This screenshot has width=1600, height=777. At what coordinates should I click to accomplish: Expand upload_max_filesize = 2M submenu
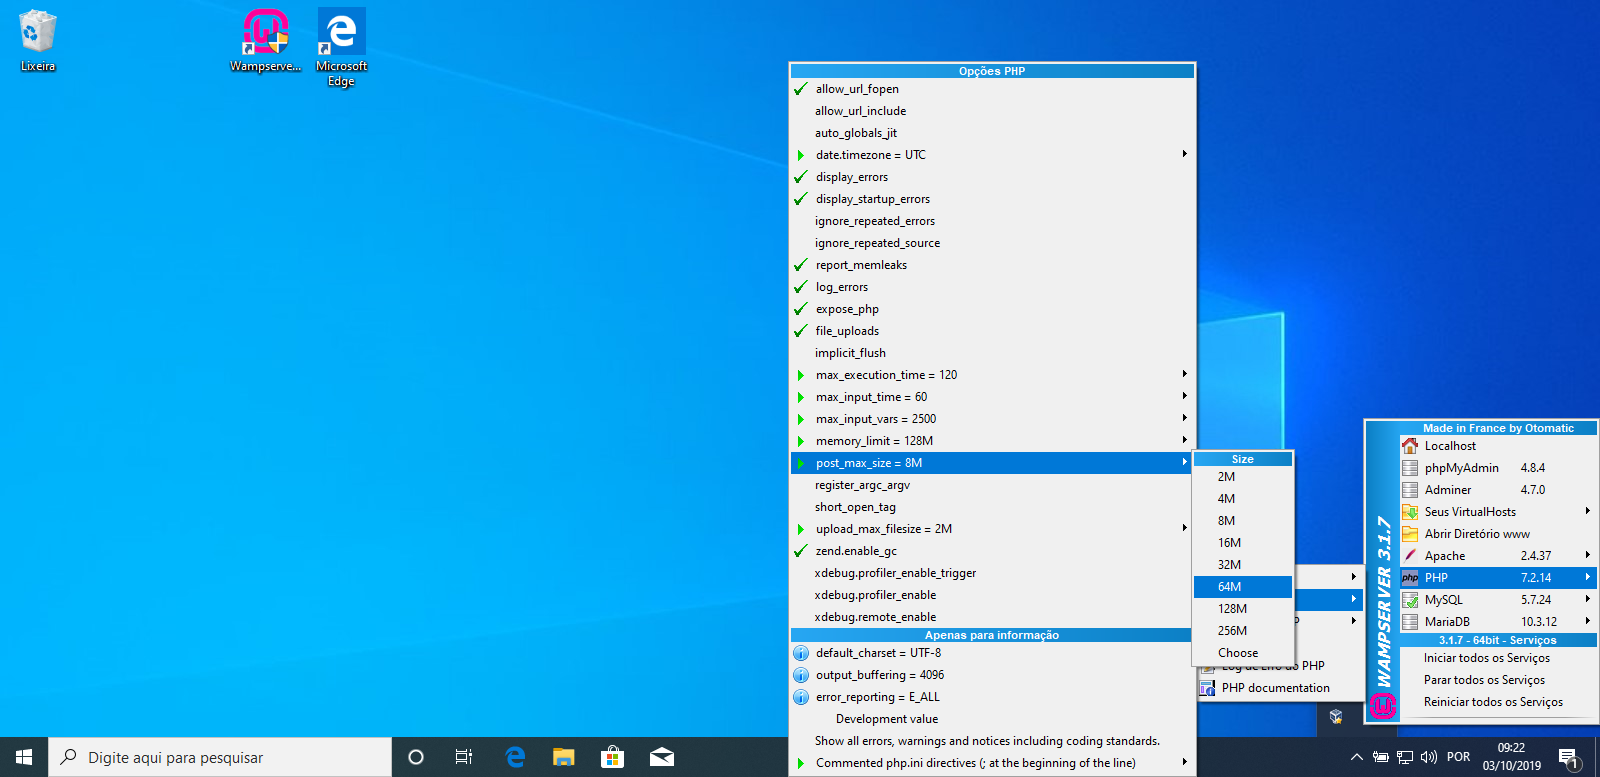point(991,529)
